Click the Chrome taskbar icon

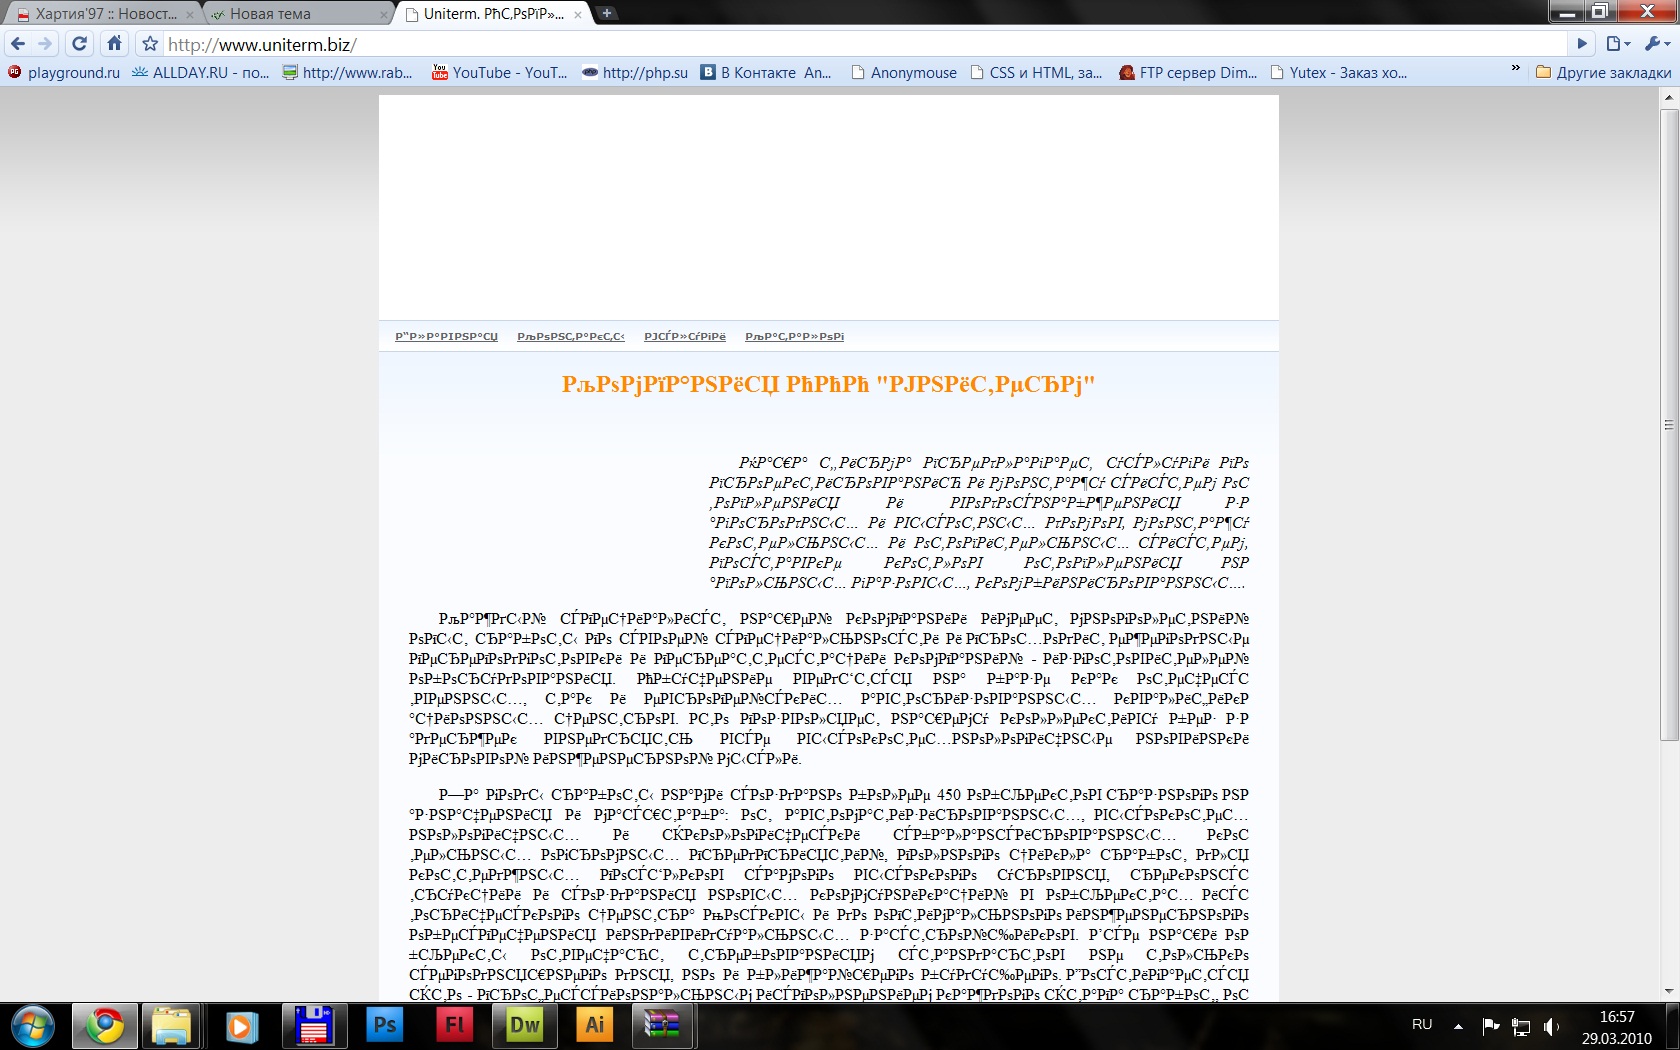click(x=104, y=1026)
